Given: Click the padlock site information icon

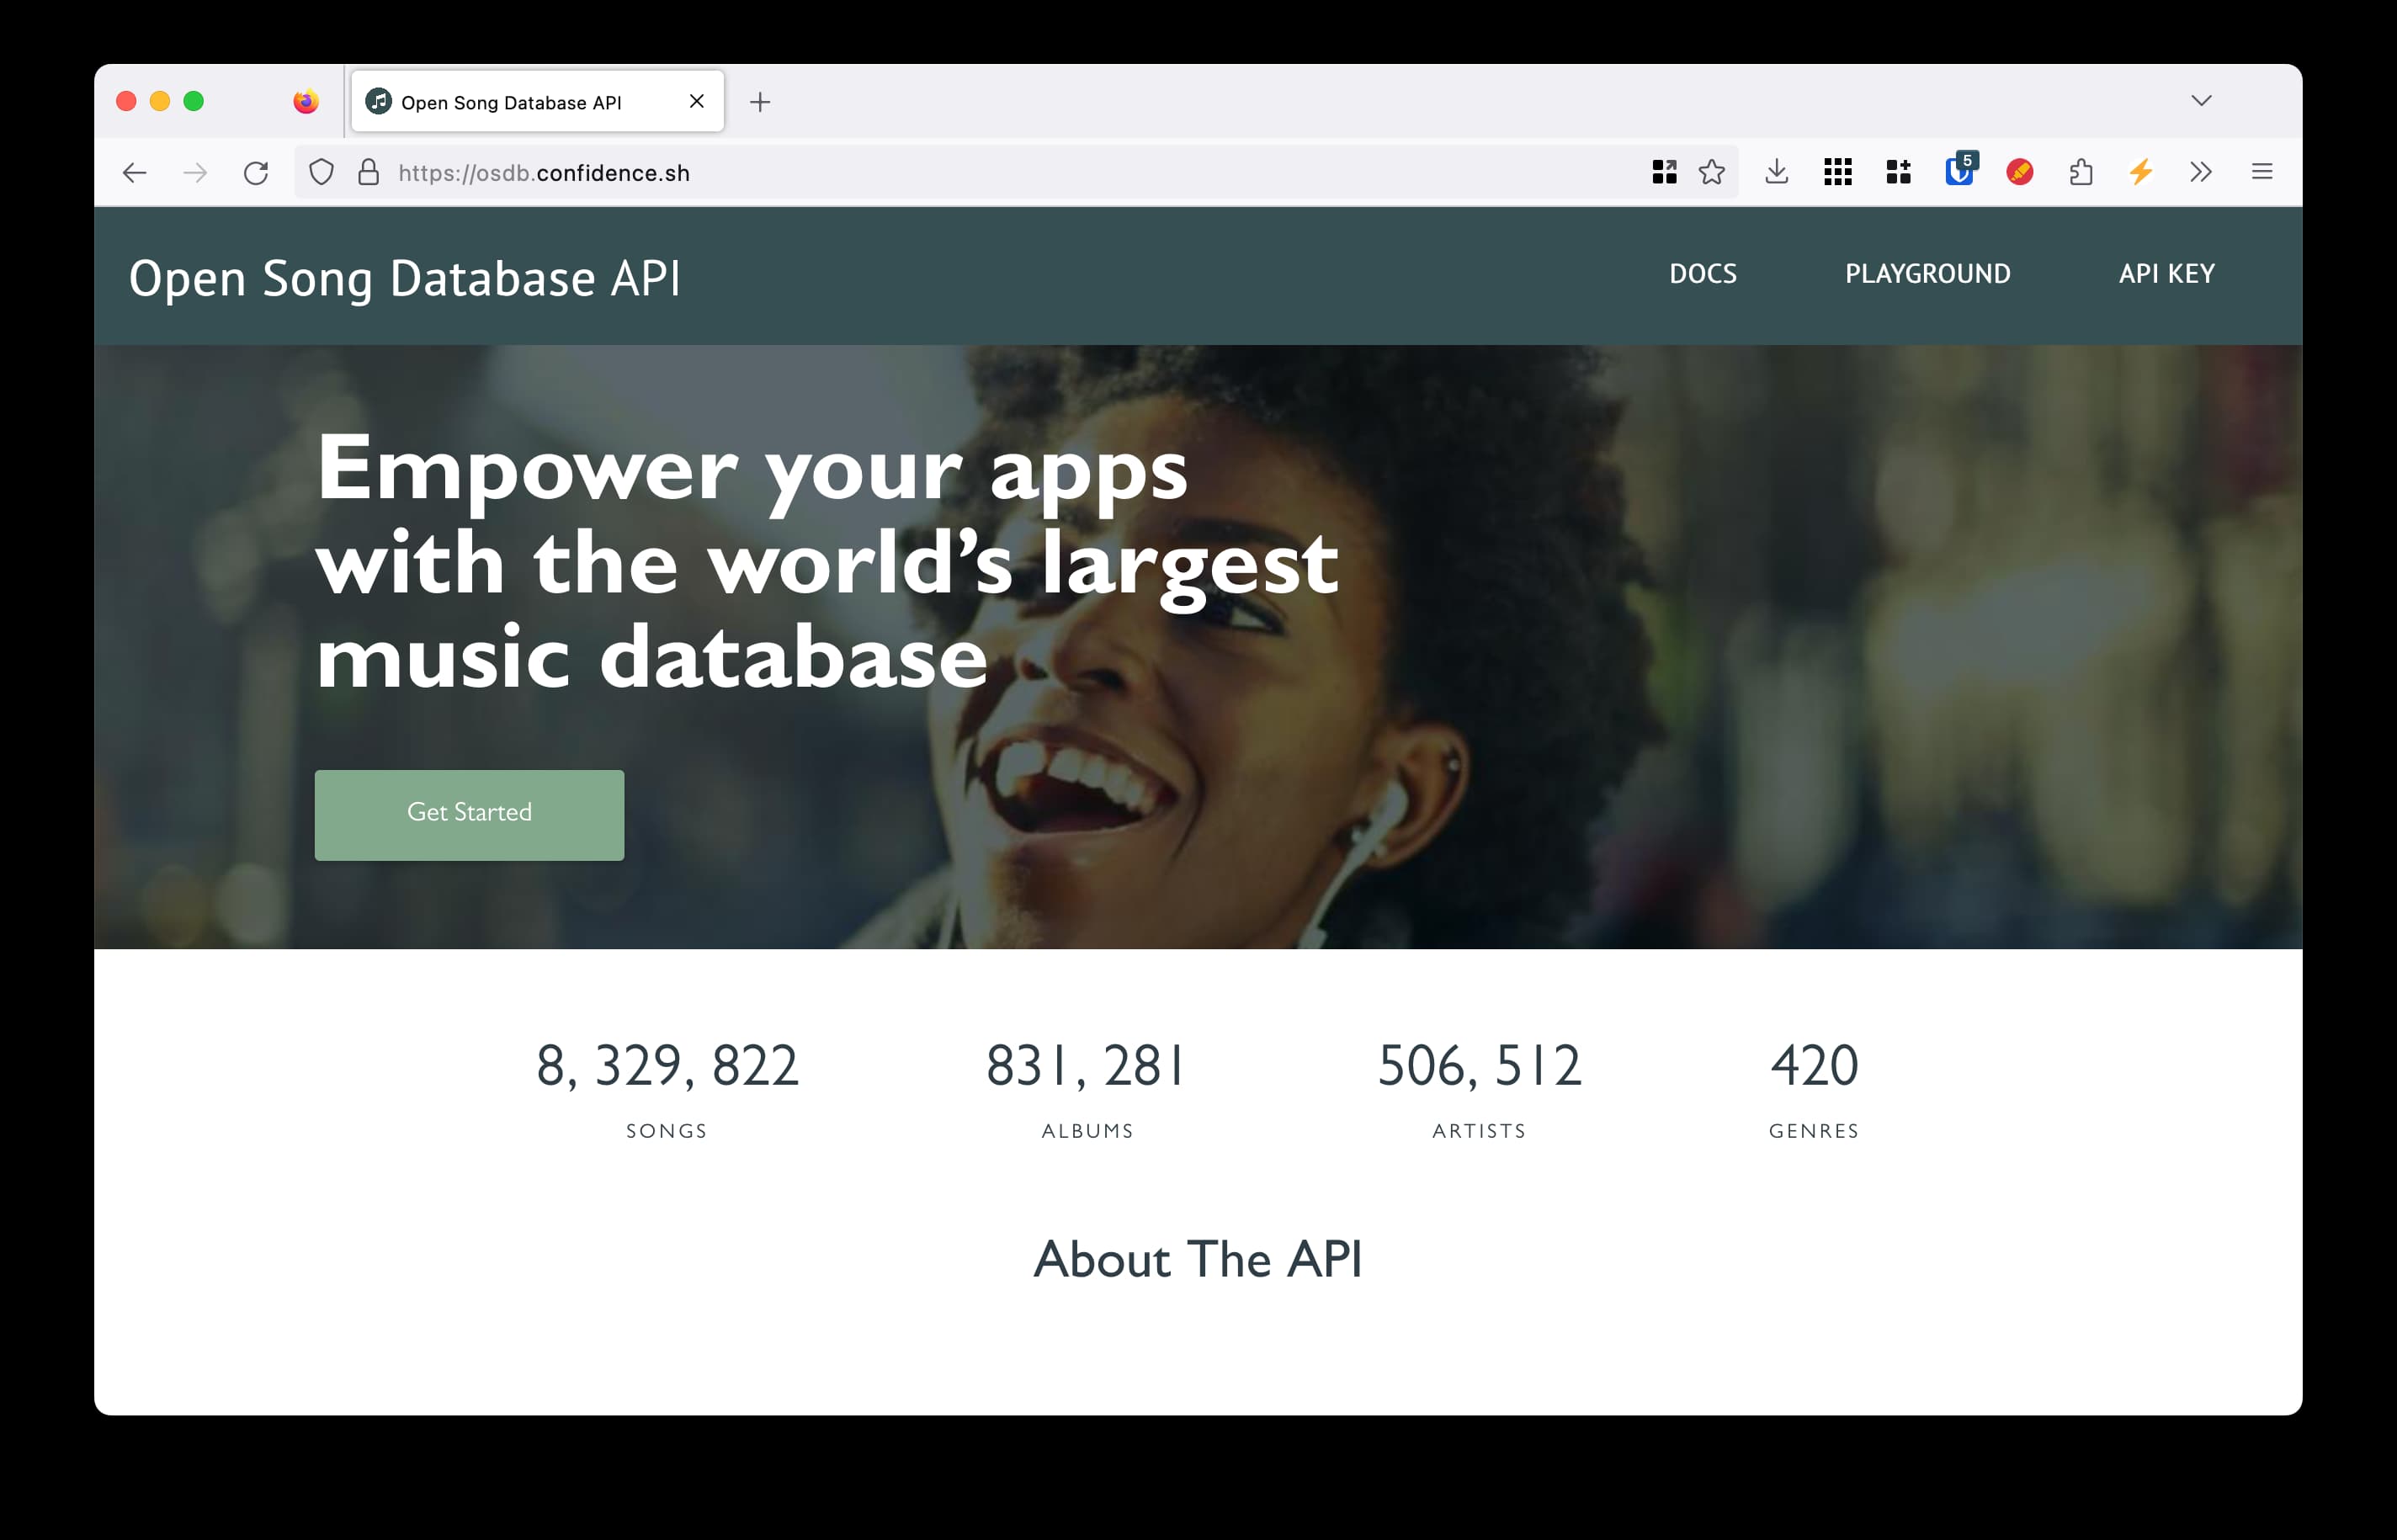Looking at the screenshot, I should (368, 173).
